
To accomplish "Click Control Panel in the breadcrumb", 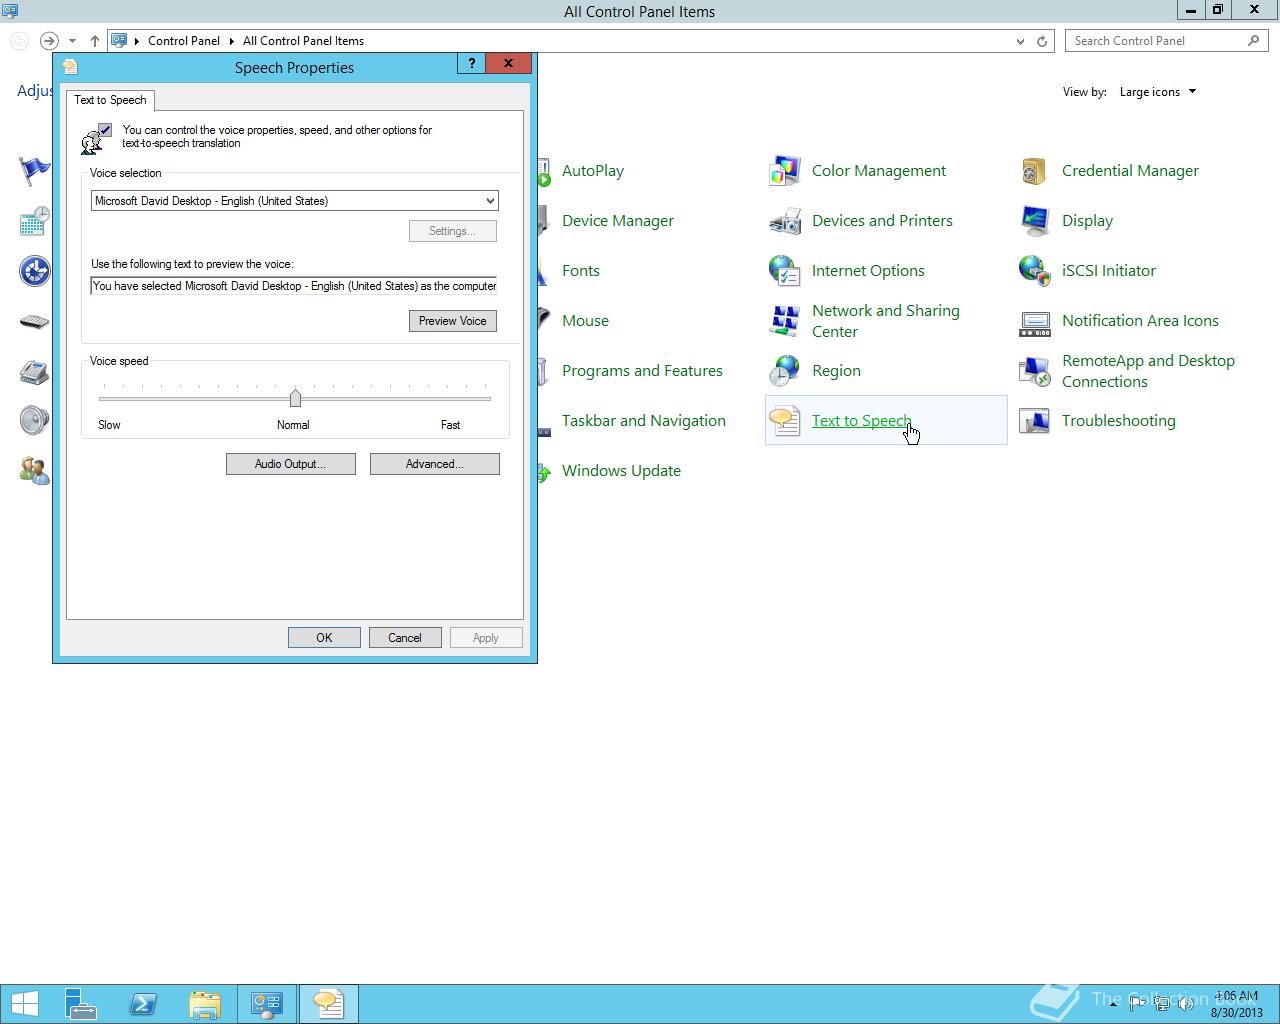I will [x=184, y=41].
